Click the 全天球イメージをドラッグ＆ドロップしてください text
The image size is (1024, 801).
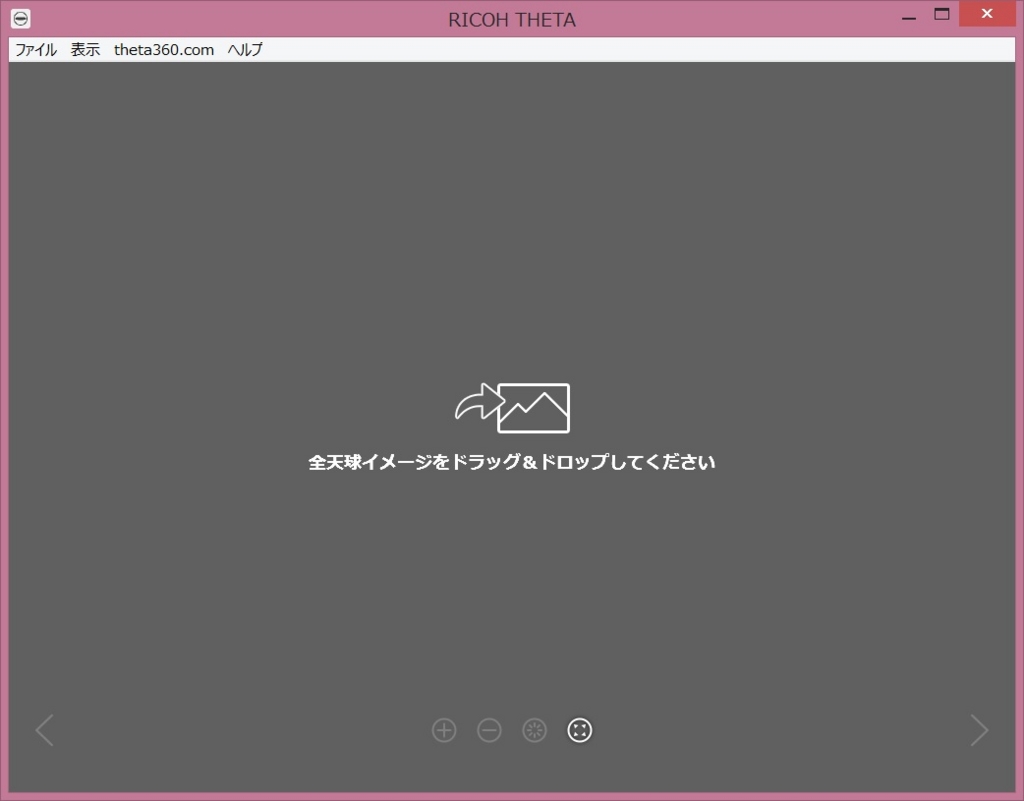[511, 462]
